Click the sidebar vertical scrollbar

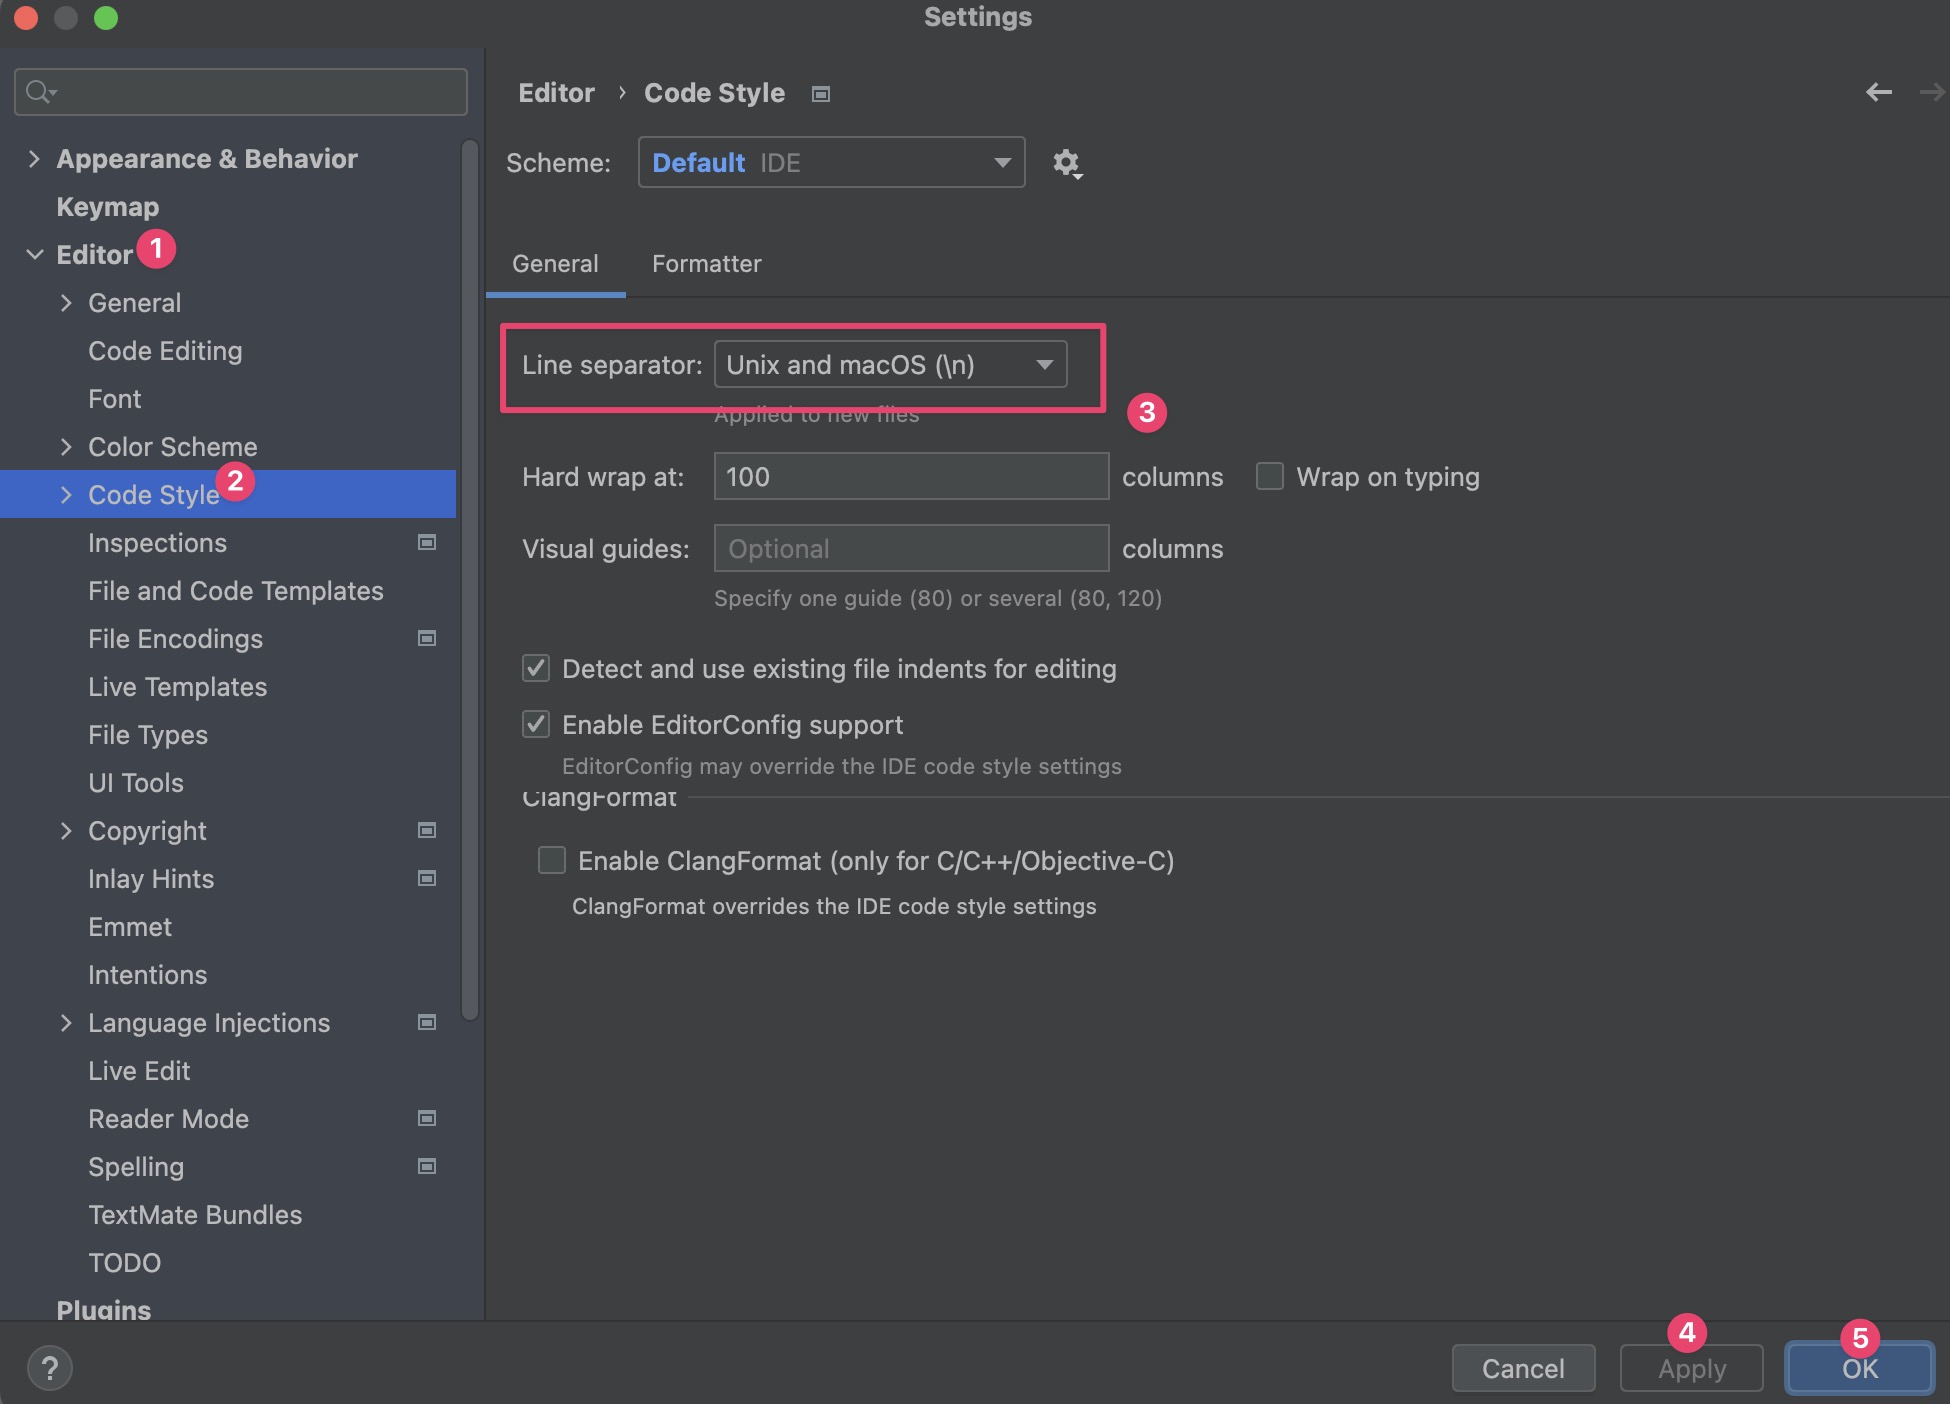click(469, 580)
